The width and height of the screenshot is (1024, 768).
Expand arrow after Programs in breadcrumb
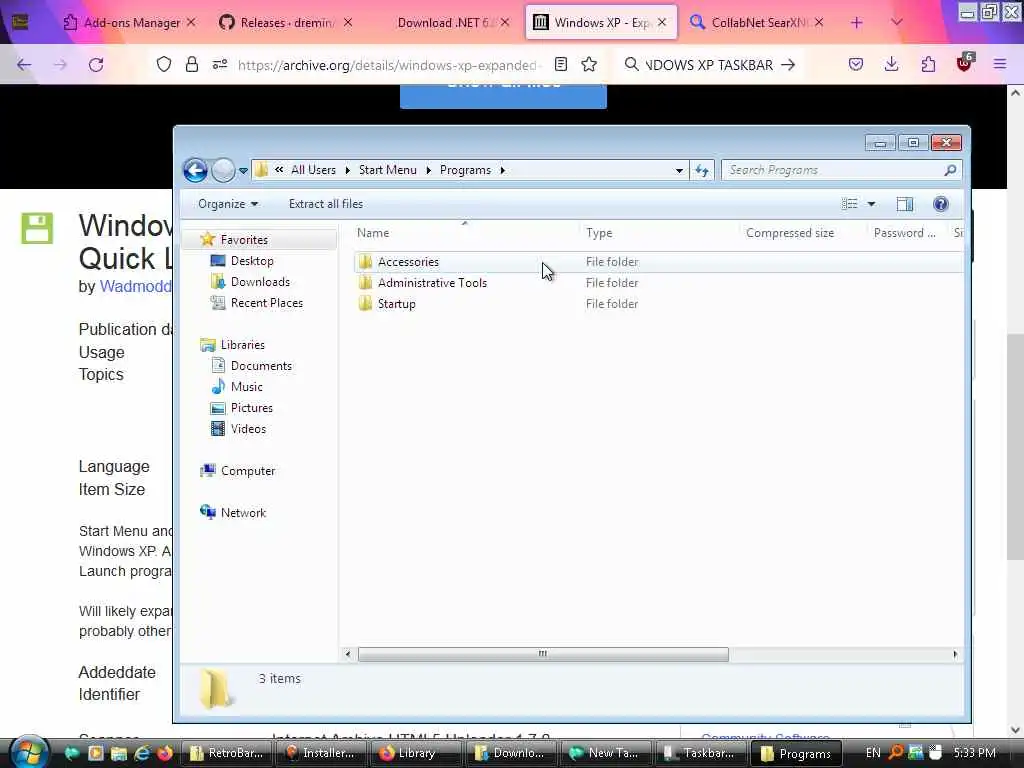pyautogui.click(x=502, y=170)
